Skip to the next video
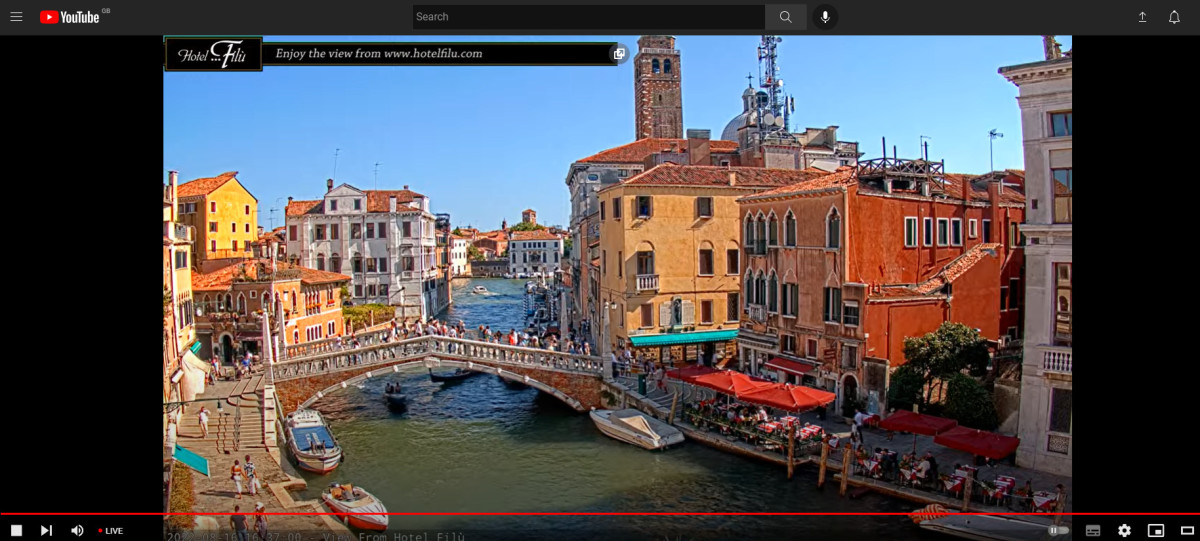 click(46, 530)
